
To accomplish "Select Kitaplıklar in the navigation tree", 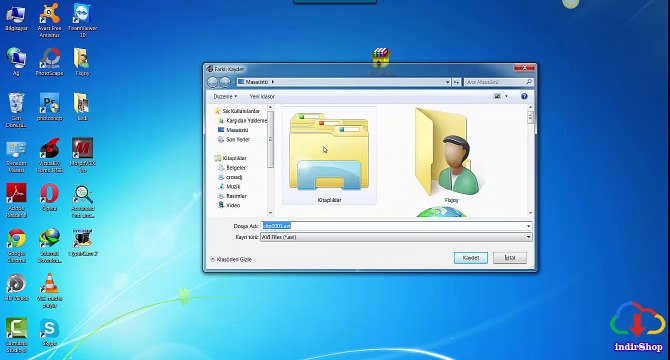I will (231, 158).
